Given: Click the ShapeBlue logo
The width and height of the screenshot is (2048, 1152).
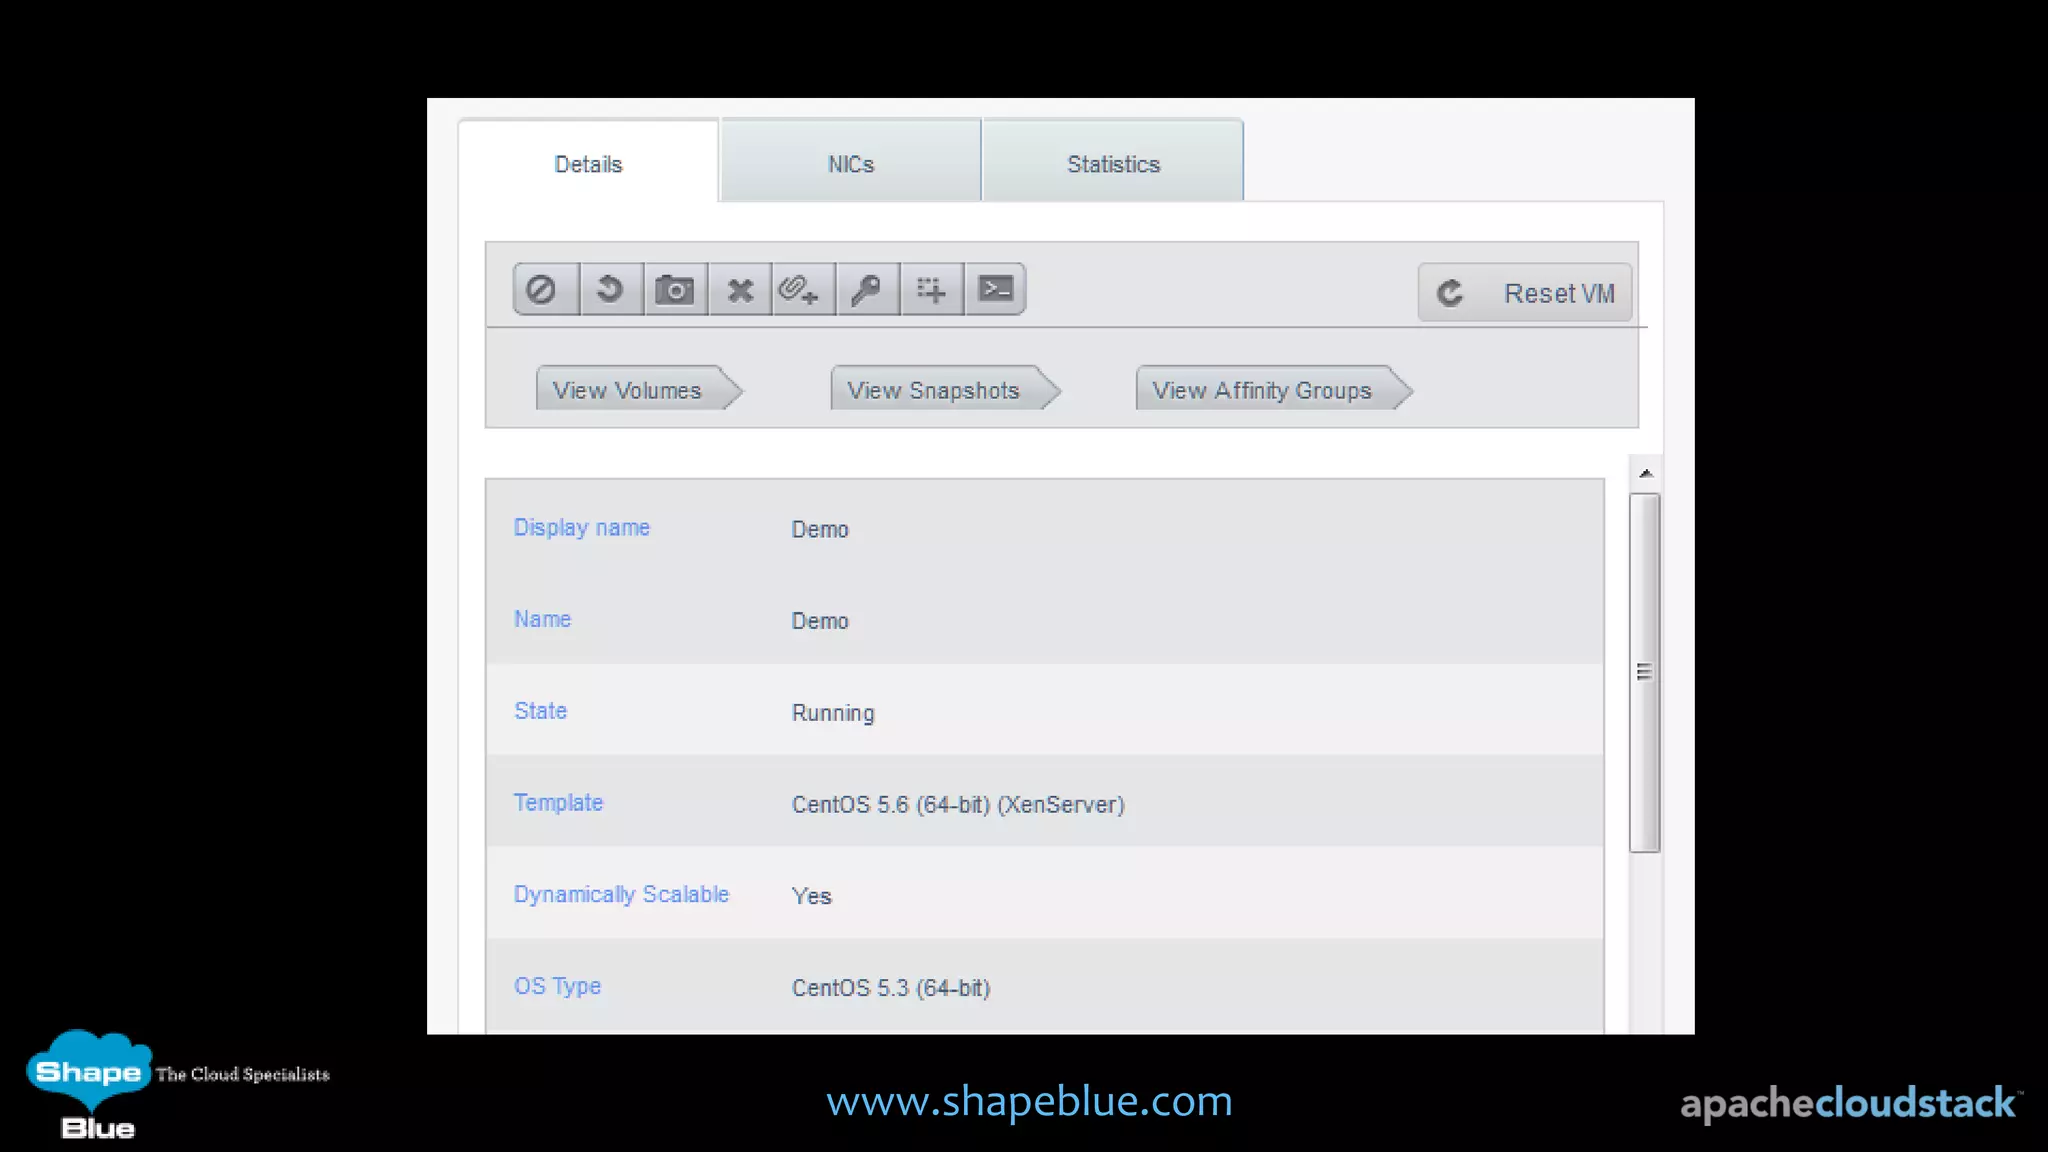Looking at the screenshot, I should pos(91,1084).
